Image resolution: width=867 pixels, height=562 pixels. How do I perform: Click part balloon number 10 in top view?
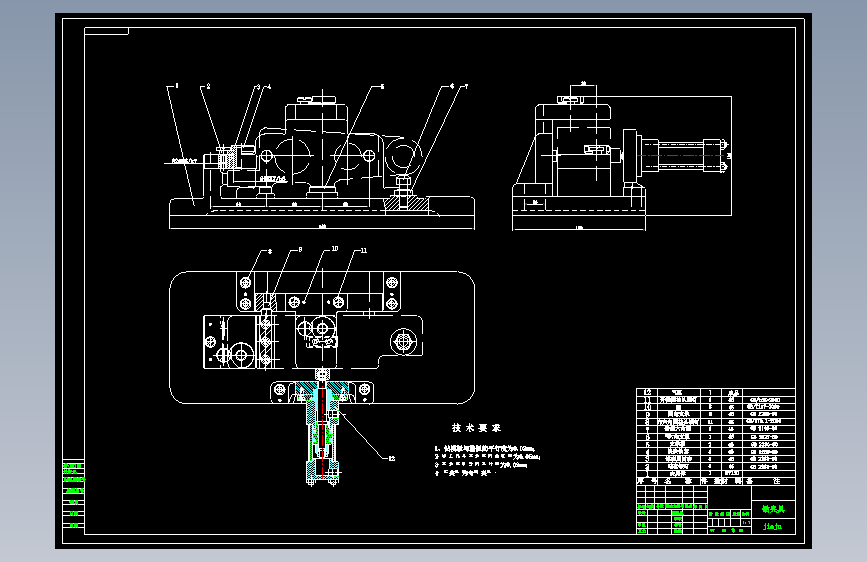[335, 249]
